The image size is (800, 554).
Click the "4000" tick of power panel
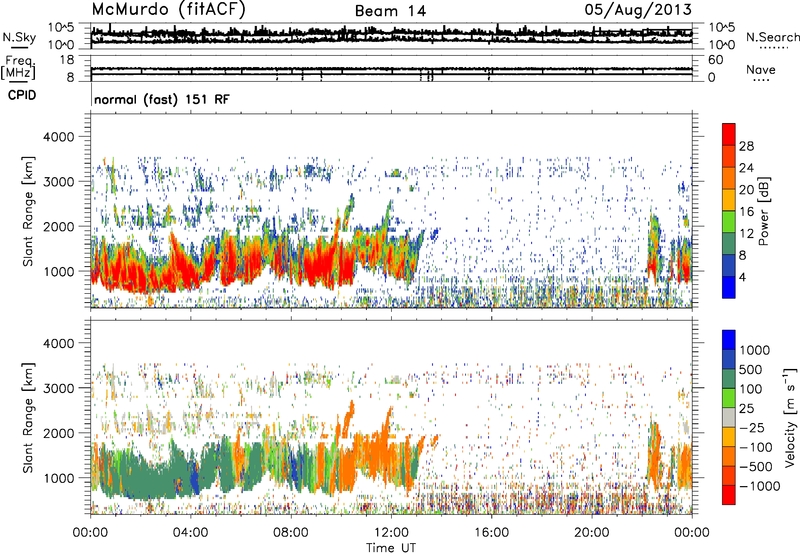point(59,137)
